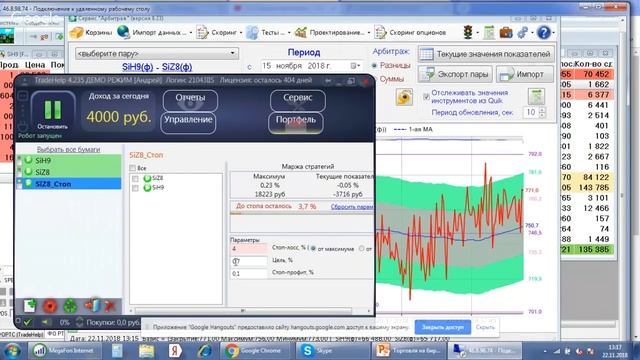Select SiH9 in the securities list

pos(71,160)
